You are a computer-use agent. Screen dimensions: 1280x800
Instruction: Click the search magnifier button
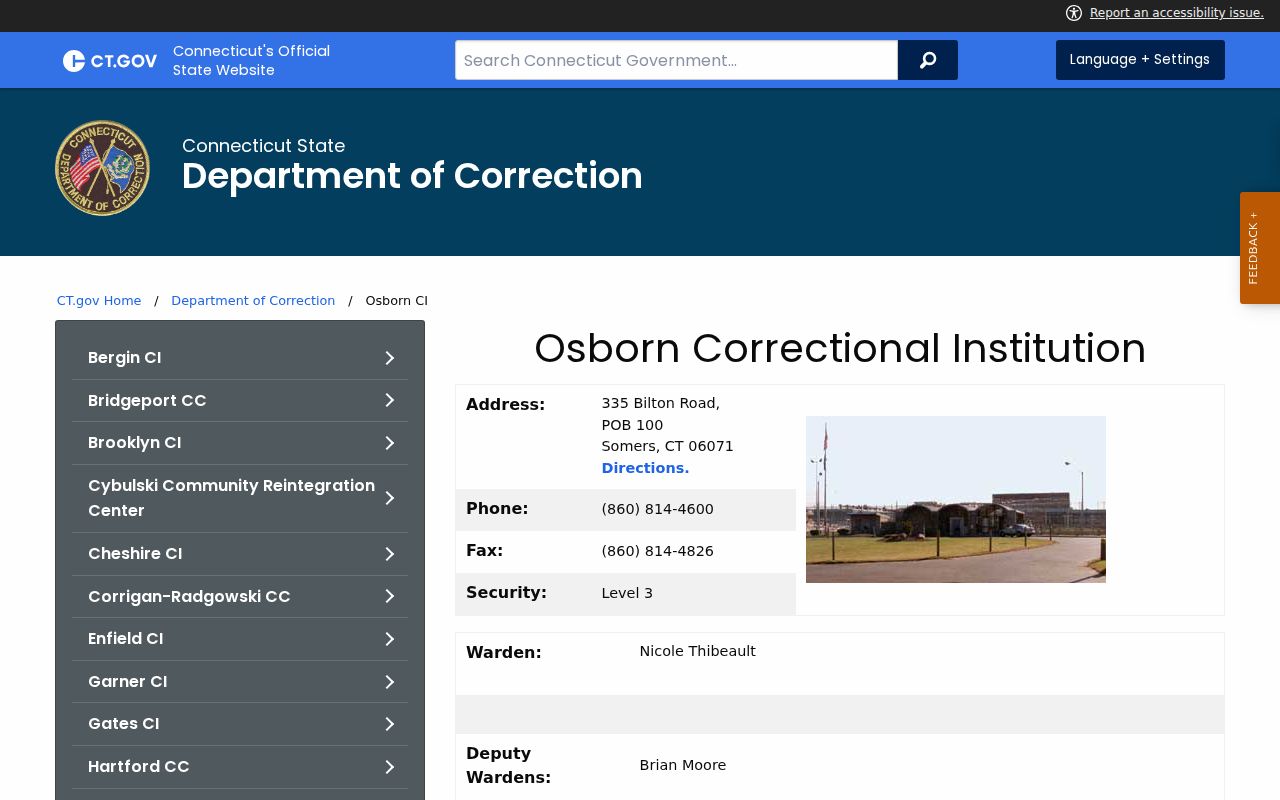tap(928, 60)
